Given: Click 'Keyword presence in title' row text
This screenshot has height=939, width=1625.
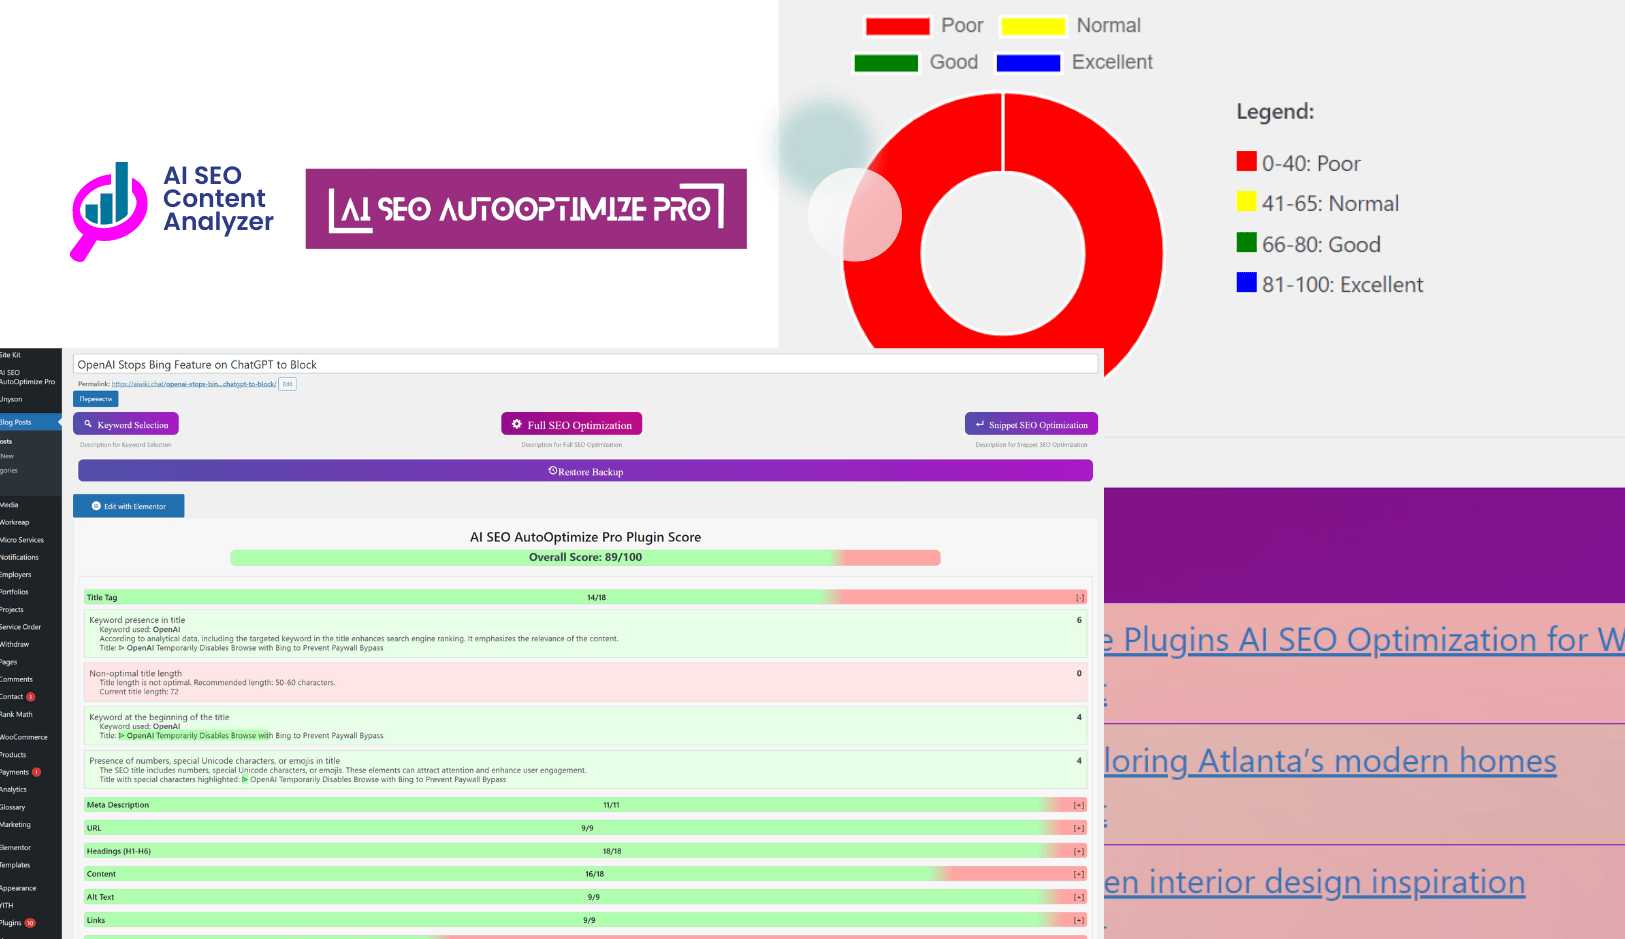Looking at the screenshot, I should 137,620.
